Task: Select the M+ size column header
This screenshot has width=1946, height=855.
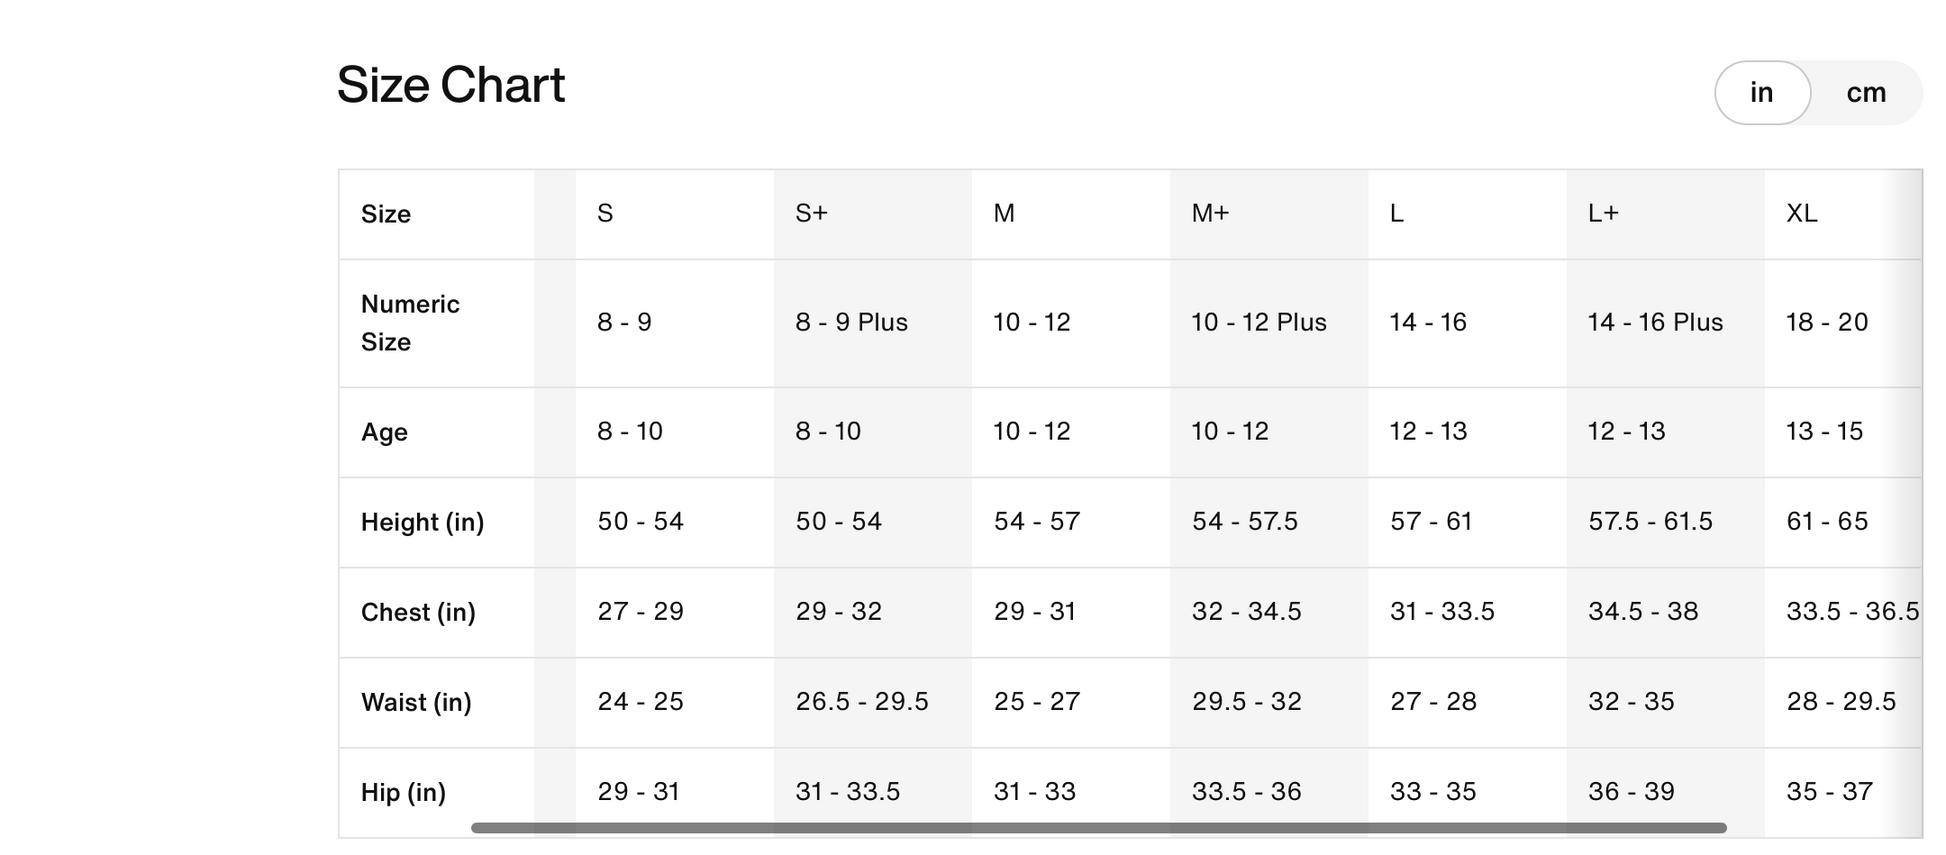Action: (1210, 213)
